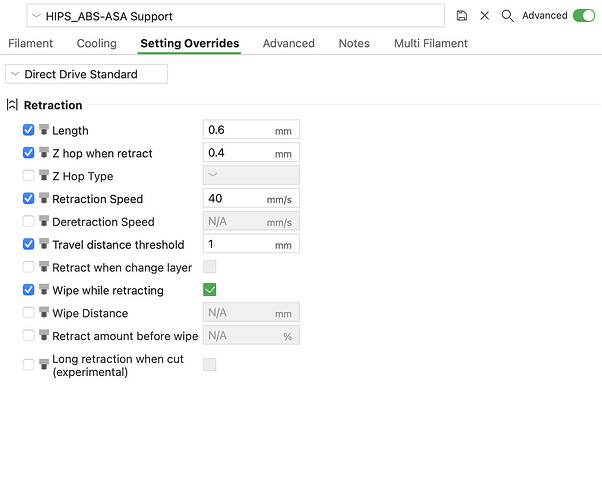Open the Z Hop Type value dropdown
This screenshot has height=500, width=602.
pos(251,175)
